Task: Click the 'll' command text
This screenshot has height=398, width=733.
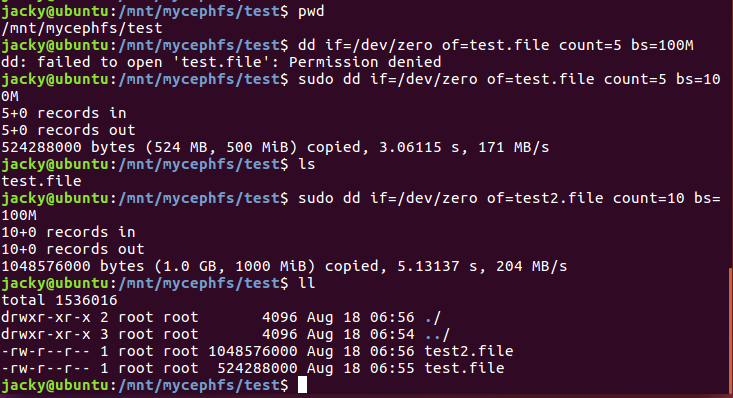Action: 307,283
